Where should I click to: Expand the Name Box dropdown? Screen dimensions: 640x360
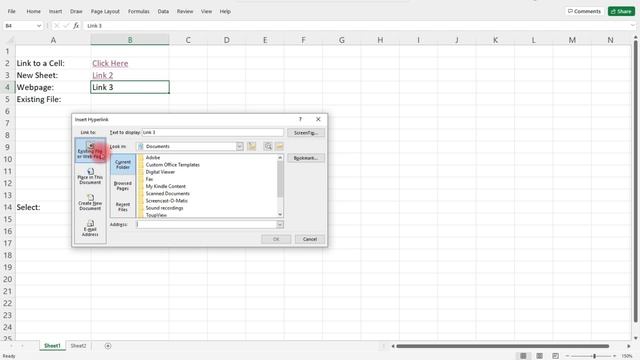(x=39, y=26)
